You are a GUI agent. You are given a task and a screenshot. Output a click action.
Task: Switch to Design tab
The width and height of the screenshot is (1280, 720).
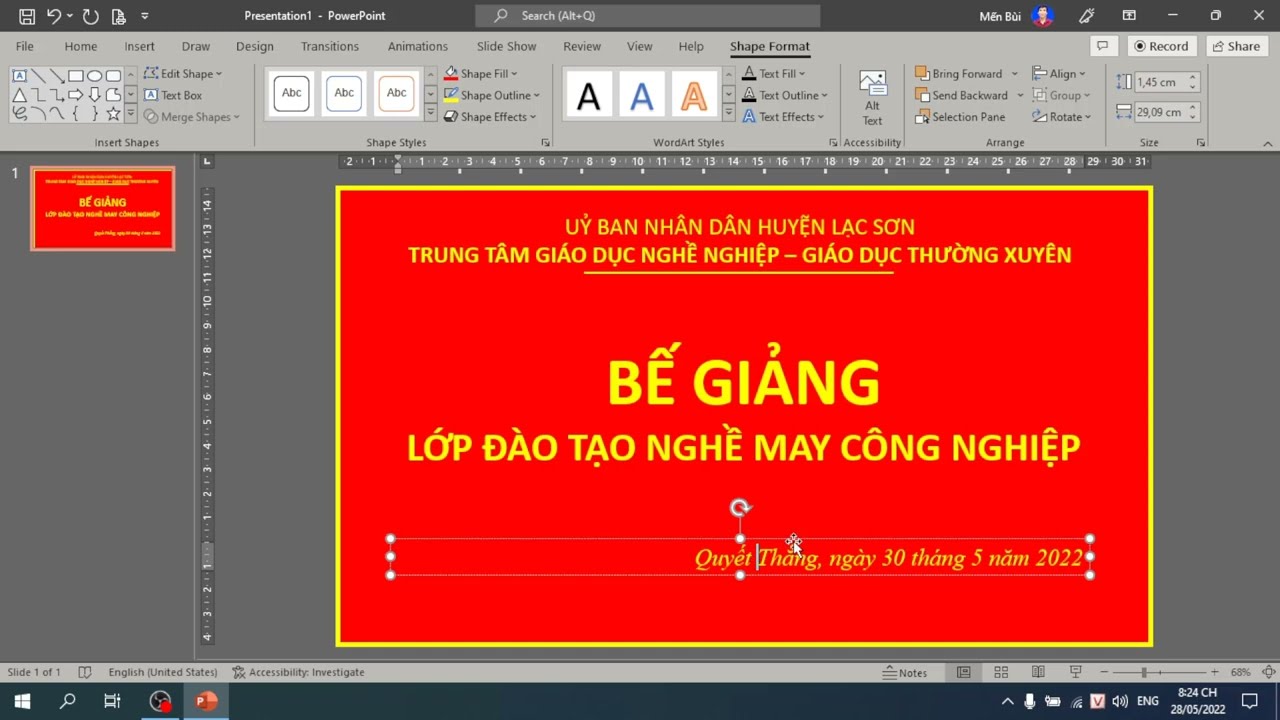[x=254, y=46]
